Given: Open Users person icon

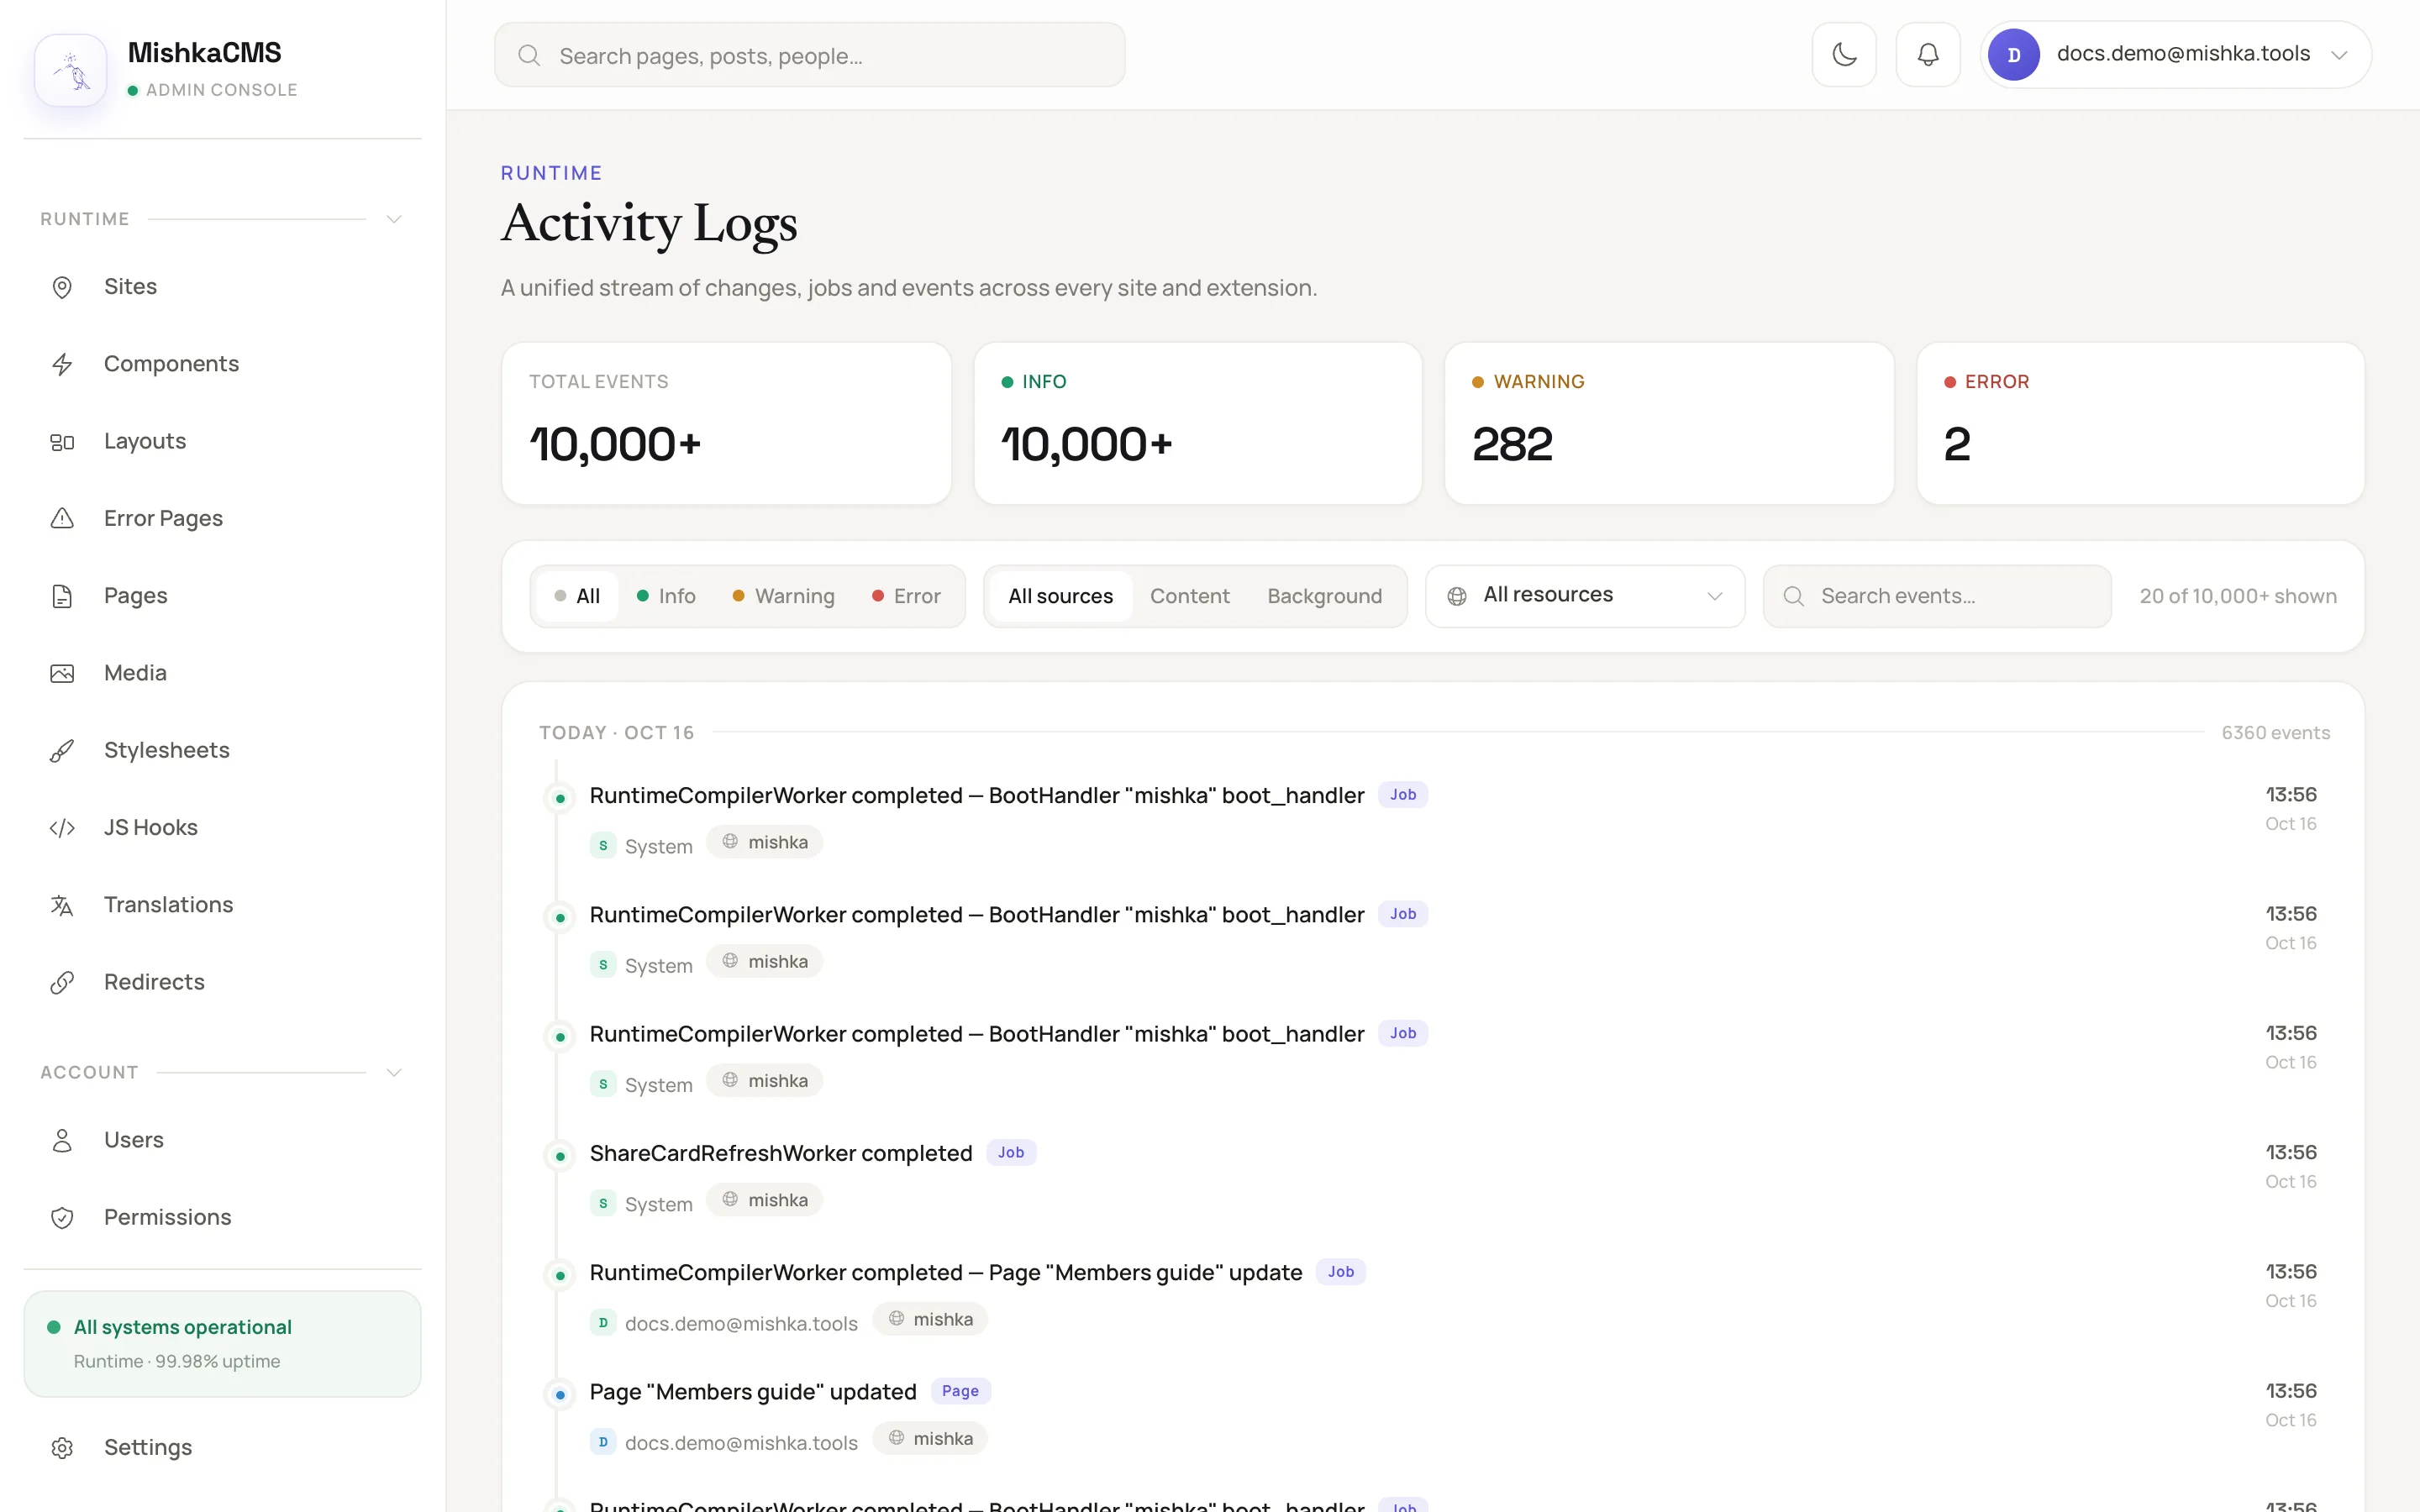Looking at the screenshot, I should pyautogui.click(x=62, y=1140).
